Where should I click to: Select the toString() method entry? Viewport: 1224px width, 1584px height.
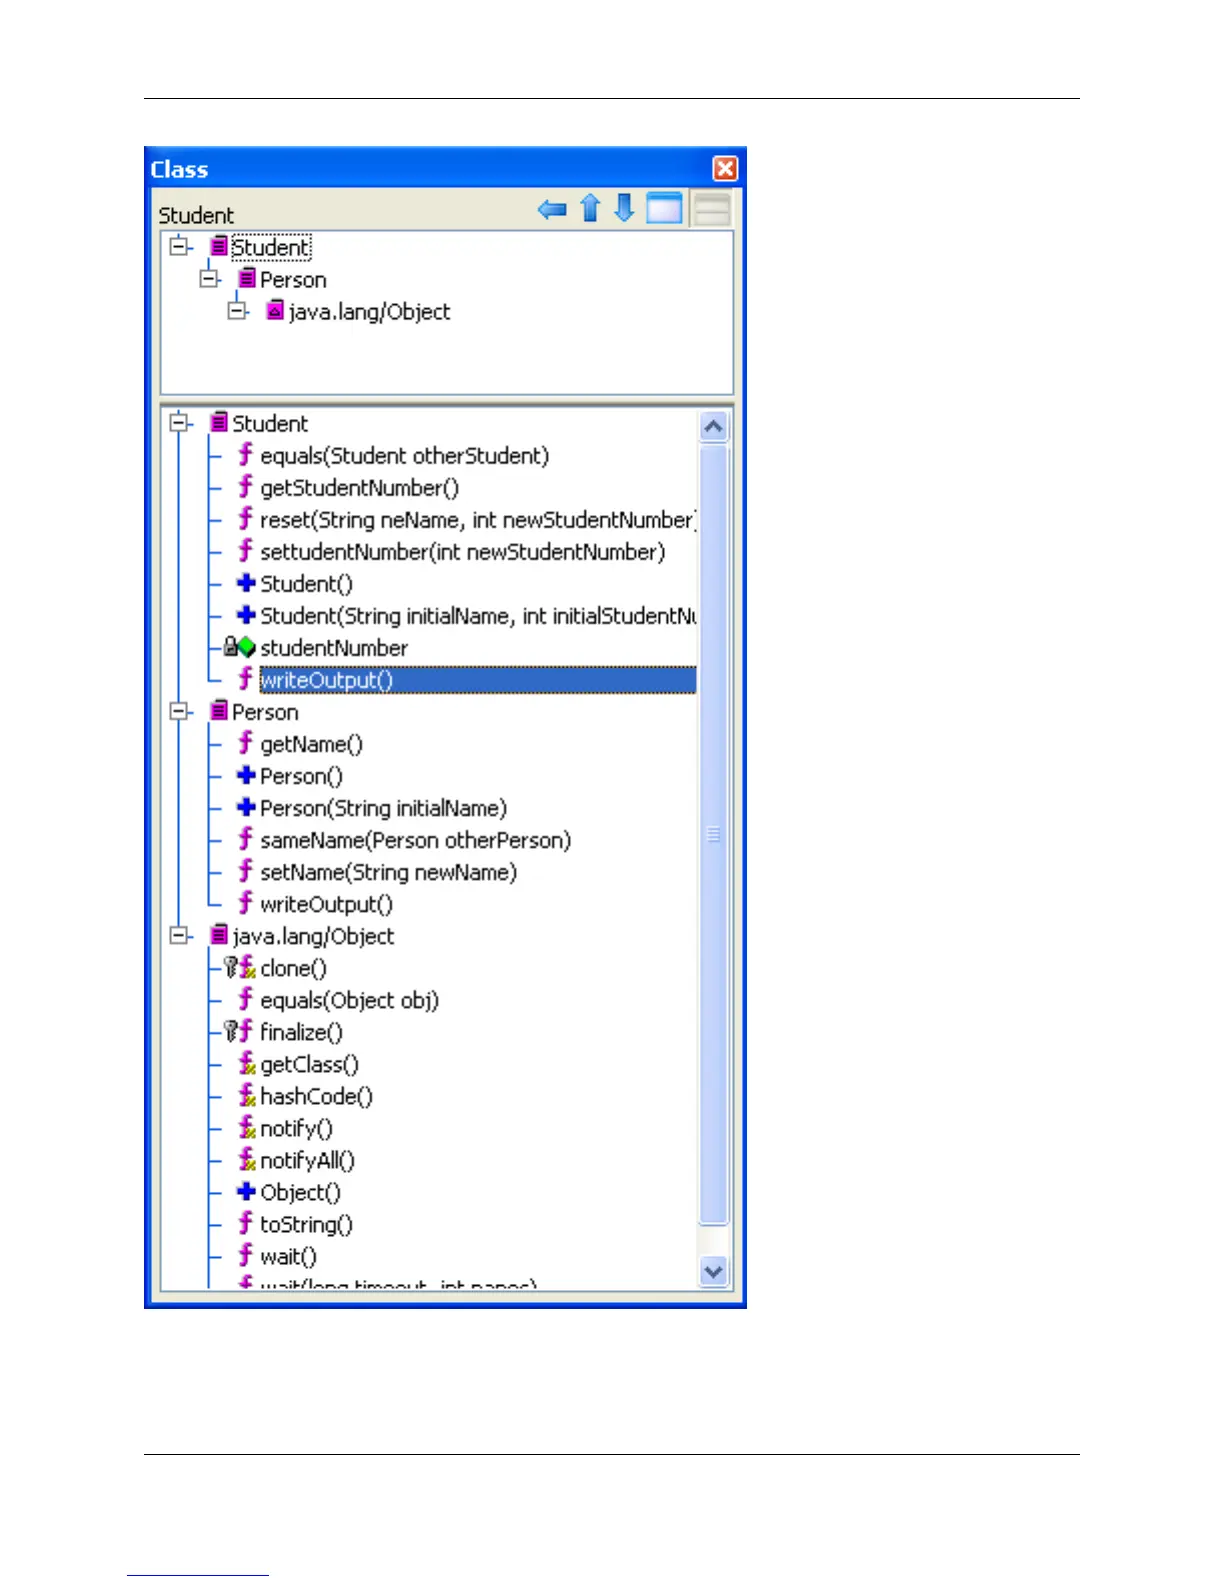[306, 1224]
